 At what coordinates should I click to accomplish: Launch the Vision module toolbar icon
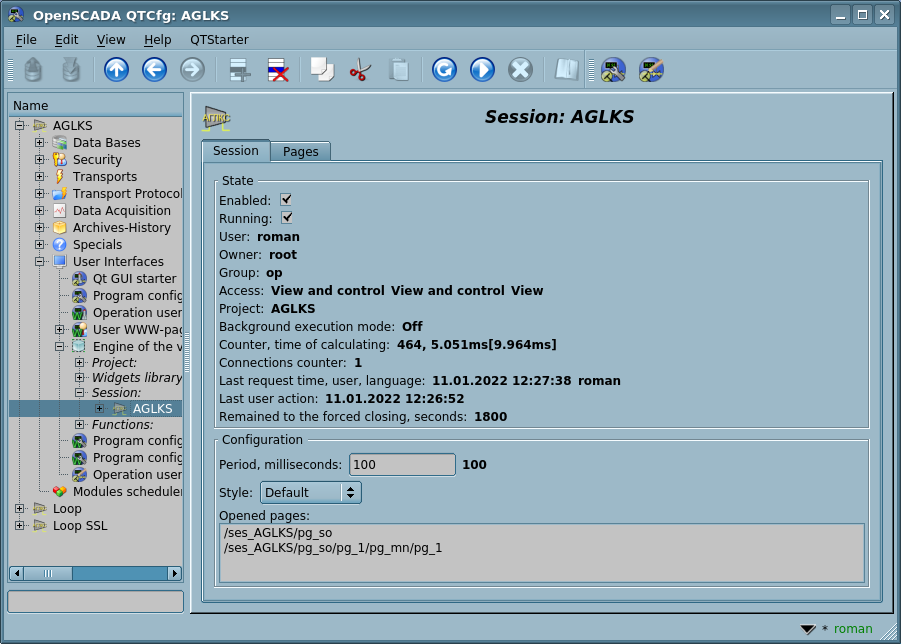(651, 70)
